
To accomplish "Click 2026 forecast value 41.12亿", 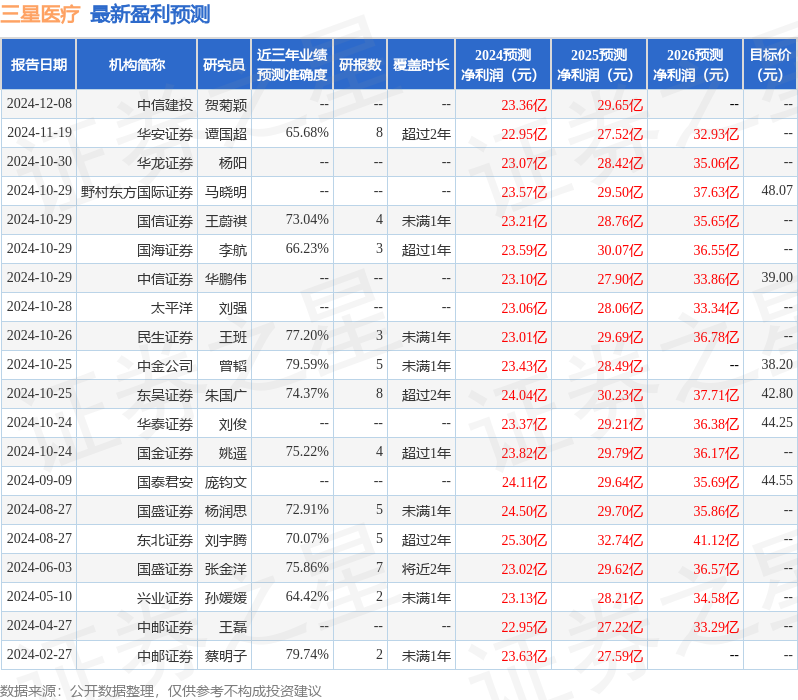I will coord(716,540).
